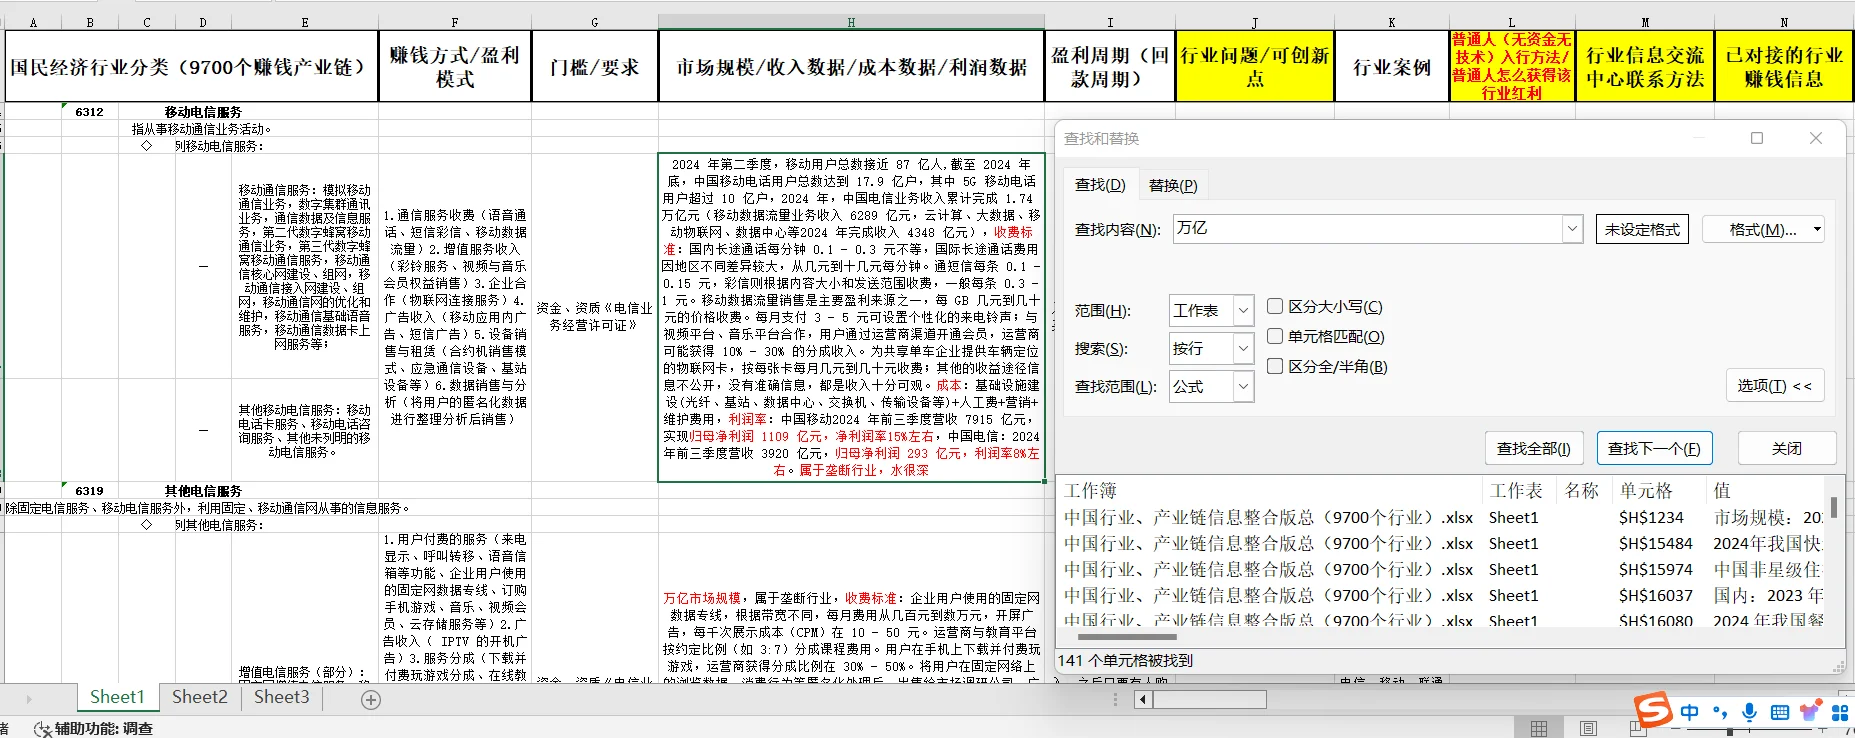
Task: Click the 门槛/要求 header cell
Action: pos(595,66)
